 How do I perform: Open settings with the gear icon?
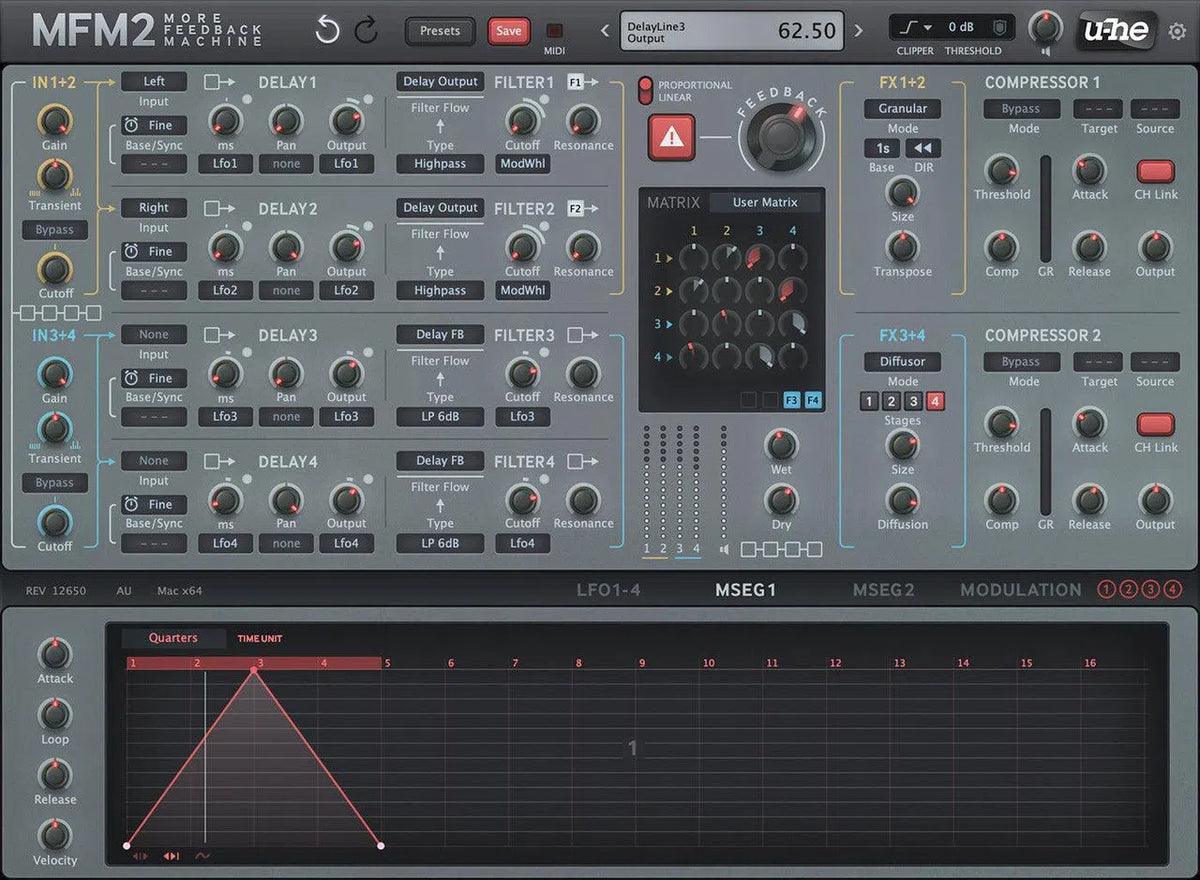(1177, 32)
